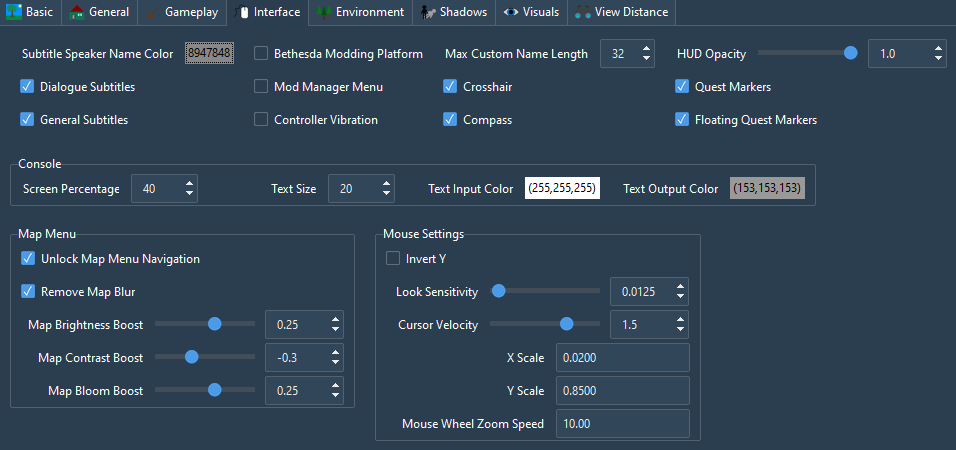Go to the Environment tab

pyautogui.click(x=360, y=12)
